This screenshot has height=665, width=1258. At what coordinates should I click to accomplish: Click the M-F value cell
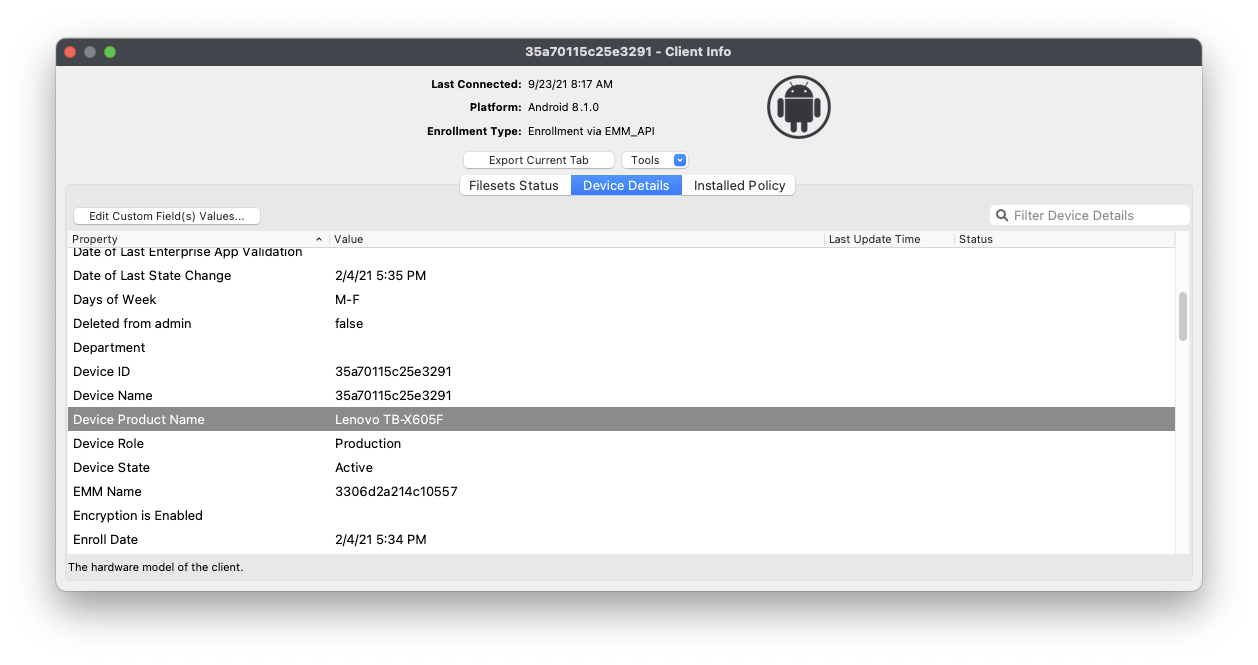(348, 300)
